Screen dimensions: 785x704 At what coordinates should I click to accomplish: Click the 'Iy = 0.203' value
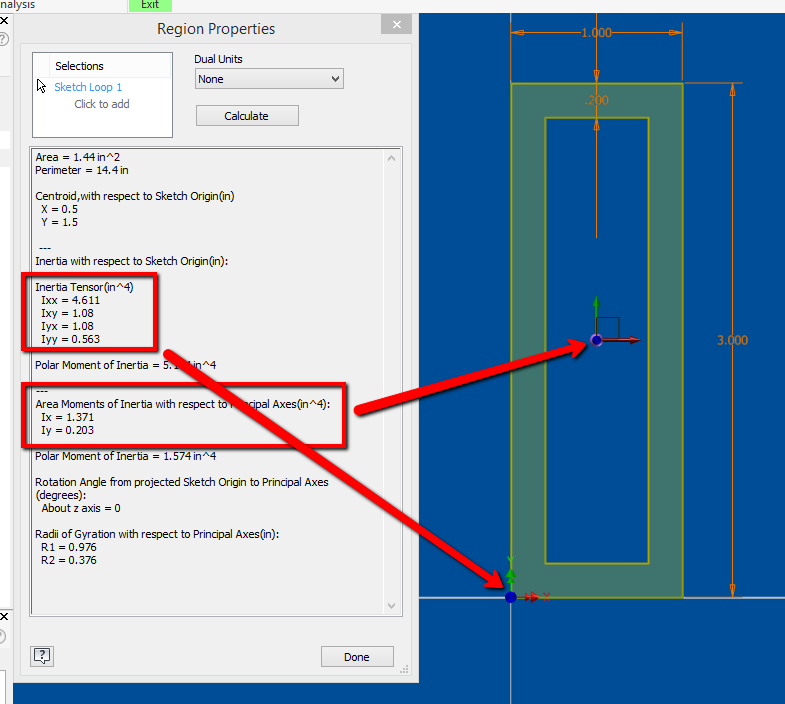coord(68,431)
